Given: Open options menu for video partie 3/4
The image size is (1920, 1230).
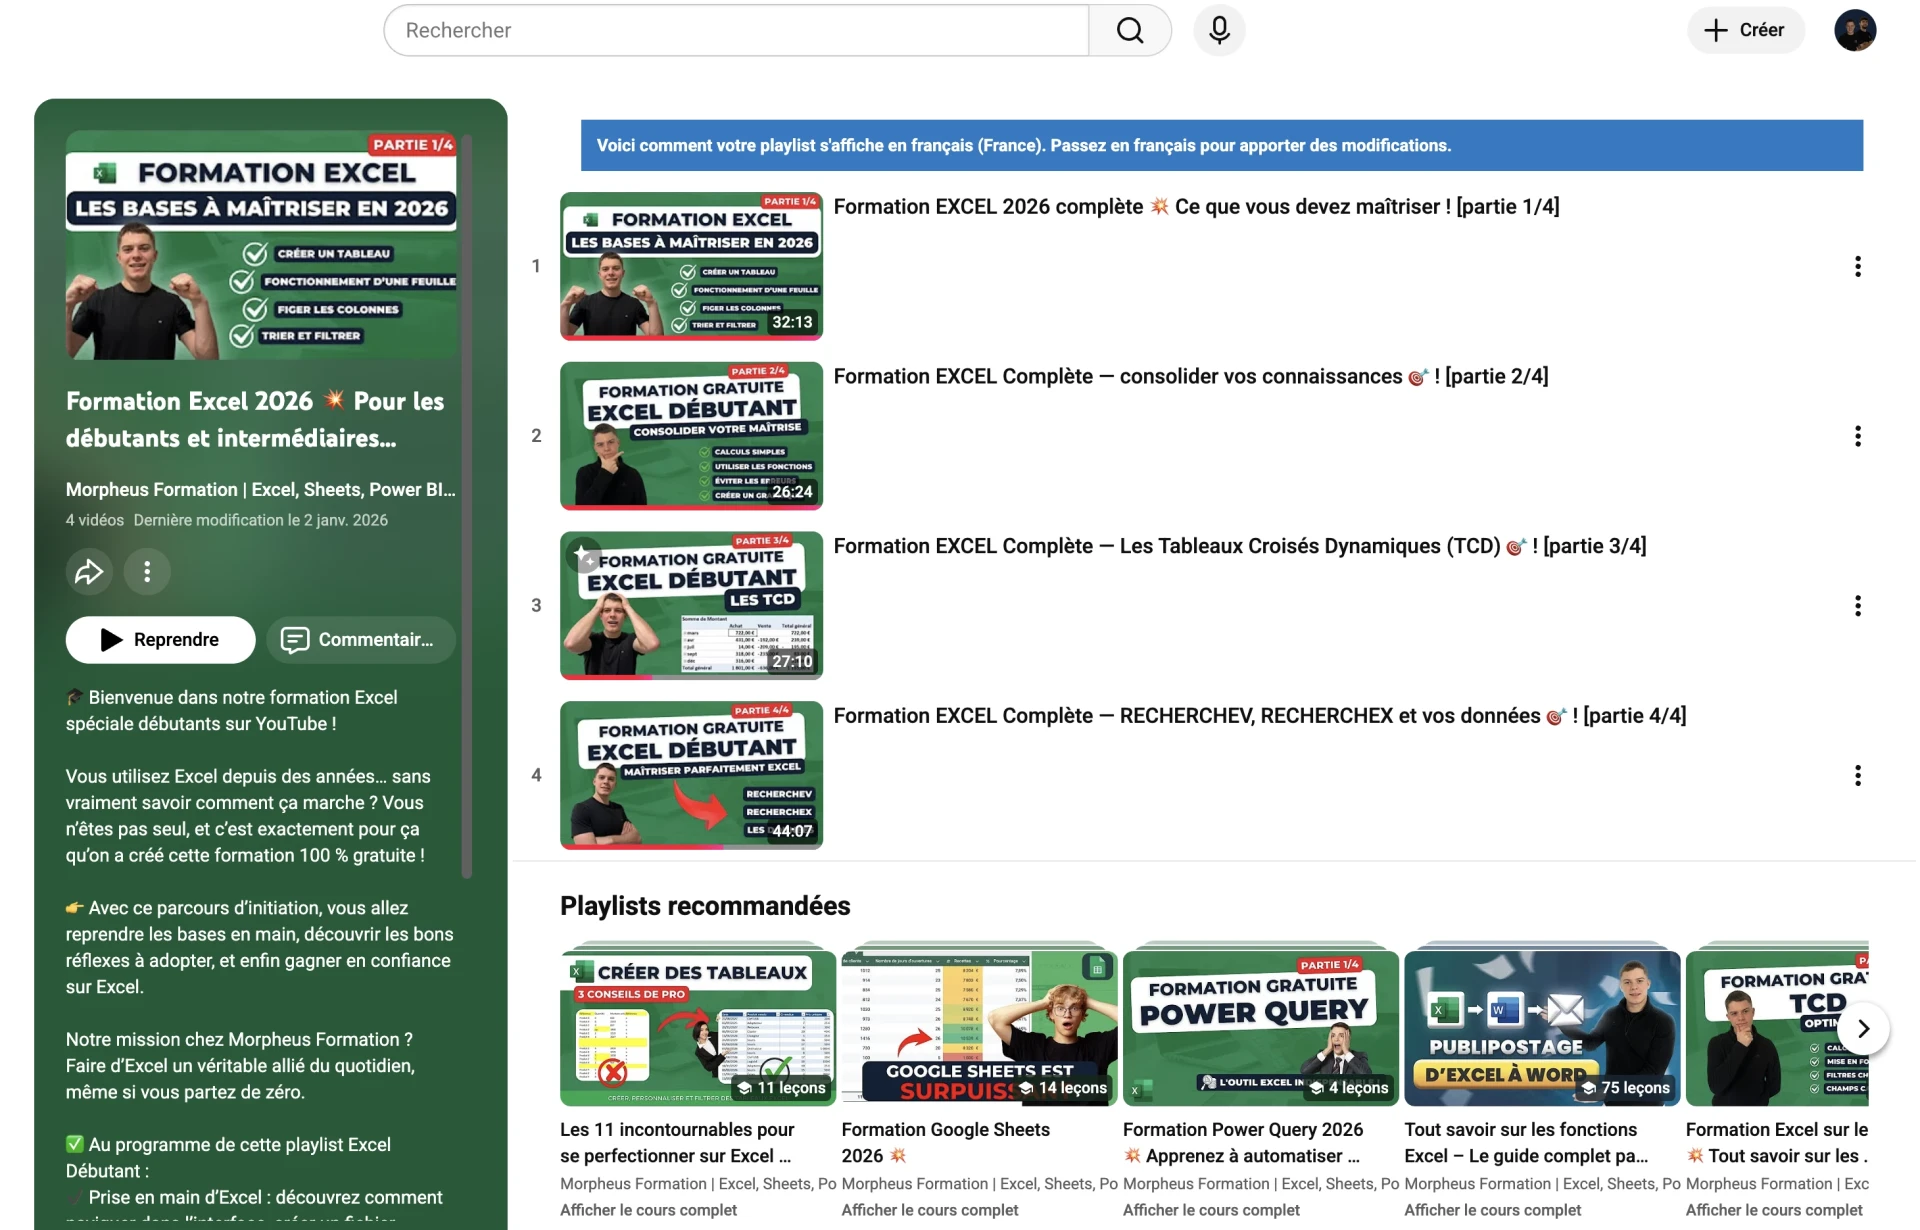Looking at the screenshot, I should 1858,606.
